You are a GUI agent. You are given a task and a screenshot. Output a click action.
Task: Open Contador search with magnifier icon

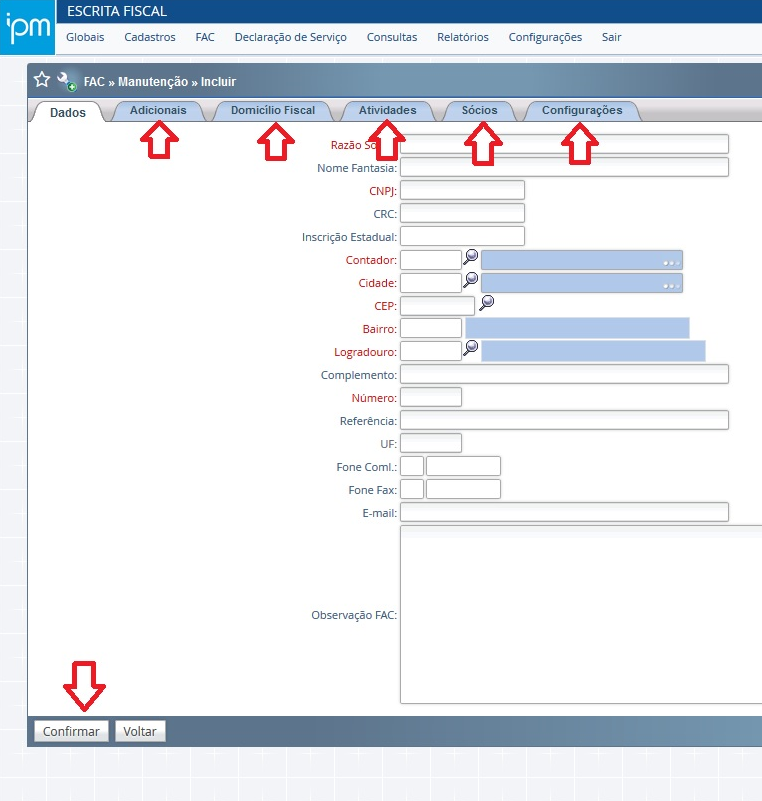point(470,257)
